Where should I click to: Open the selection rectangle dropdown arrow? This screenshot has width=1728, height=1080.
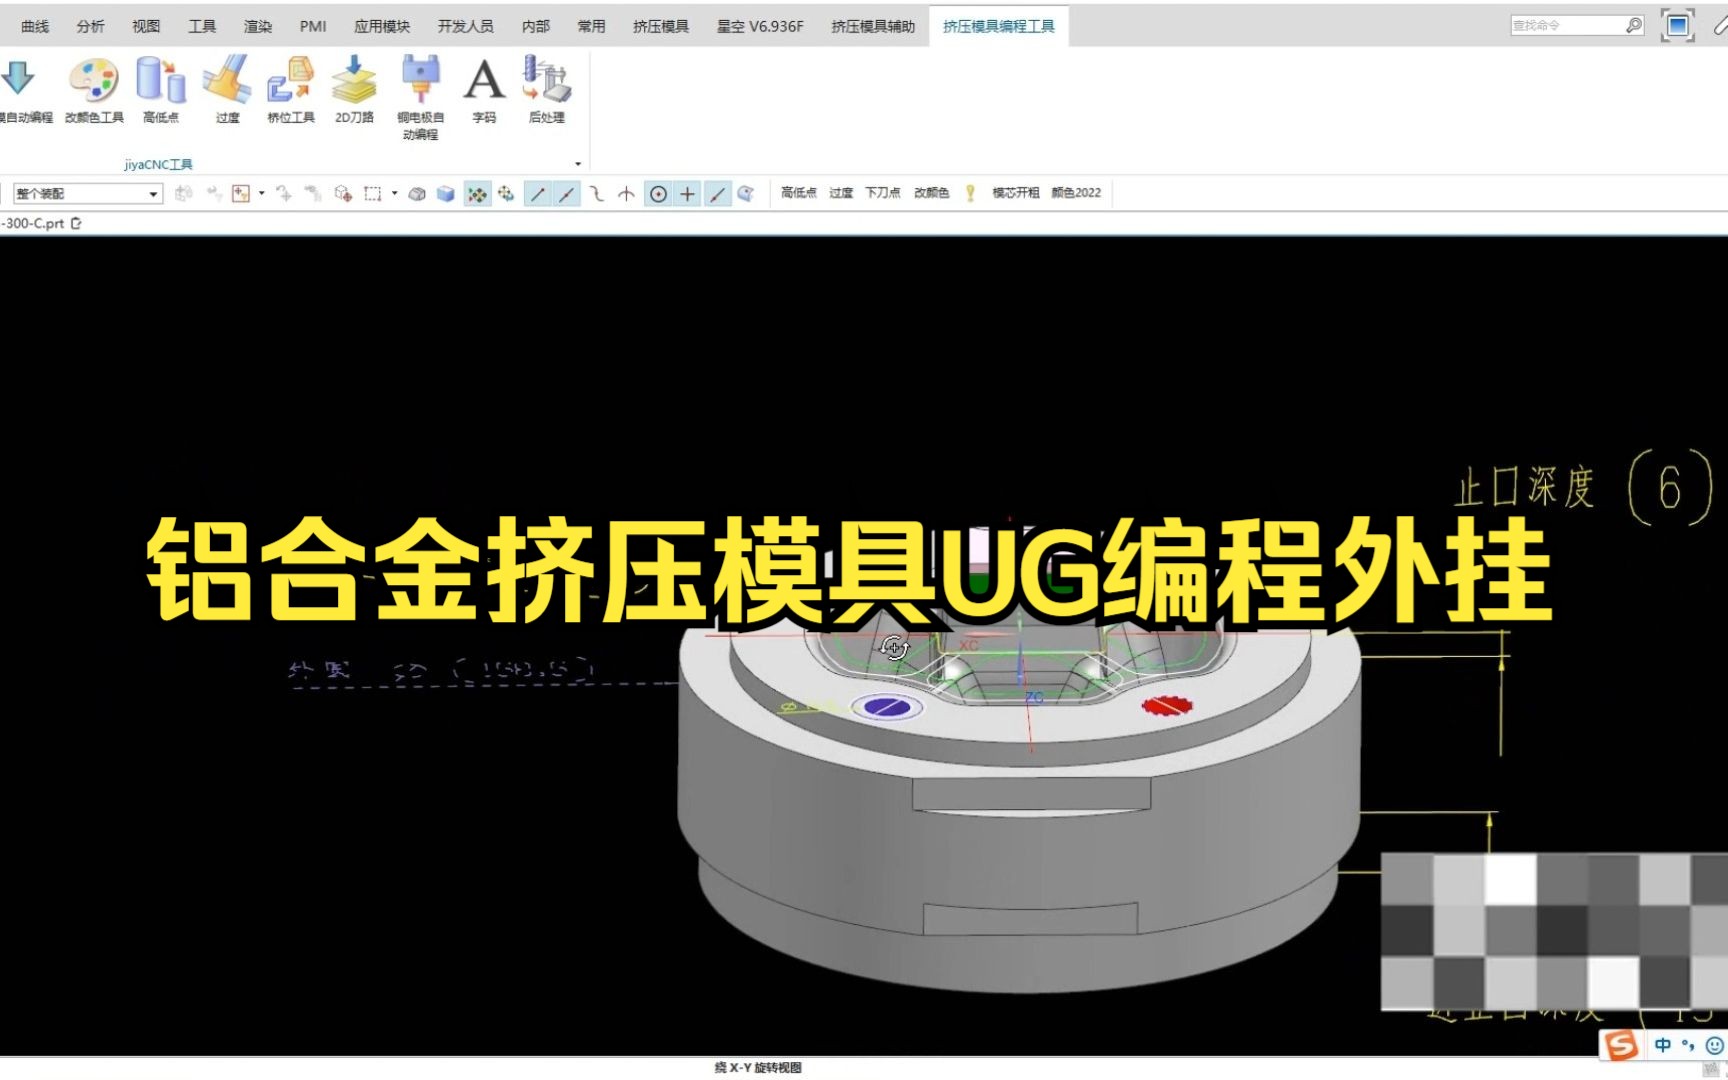[x=395, y=193]
